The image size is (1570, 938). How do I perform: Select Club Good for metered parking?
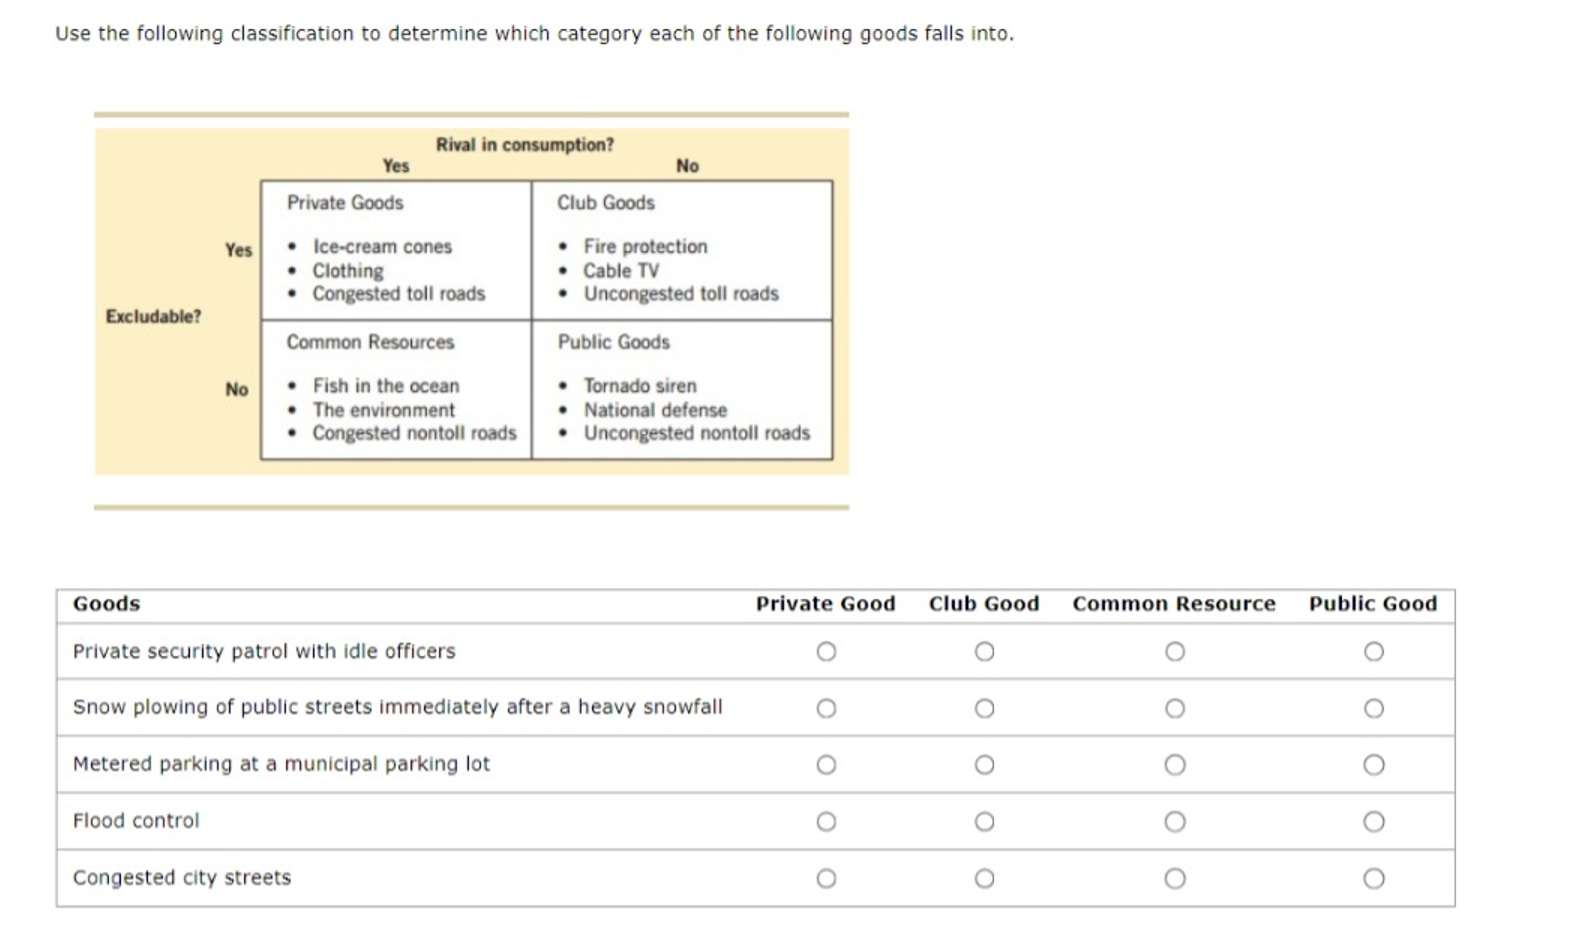click(x=984, y=765)
